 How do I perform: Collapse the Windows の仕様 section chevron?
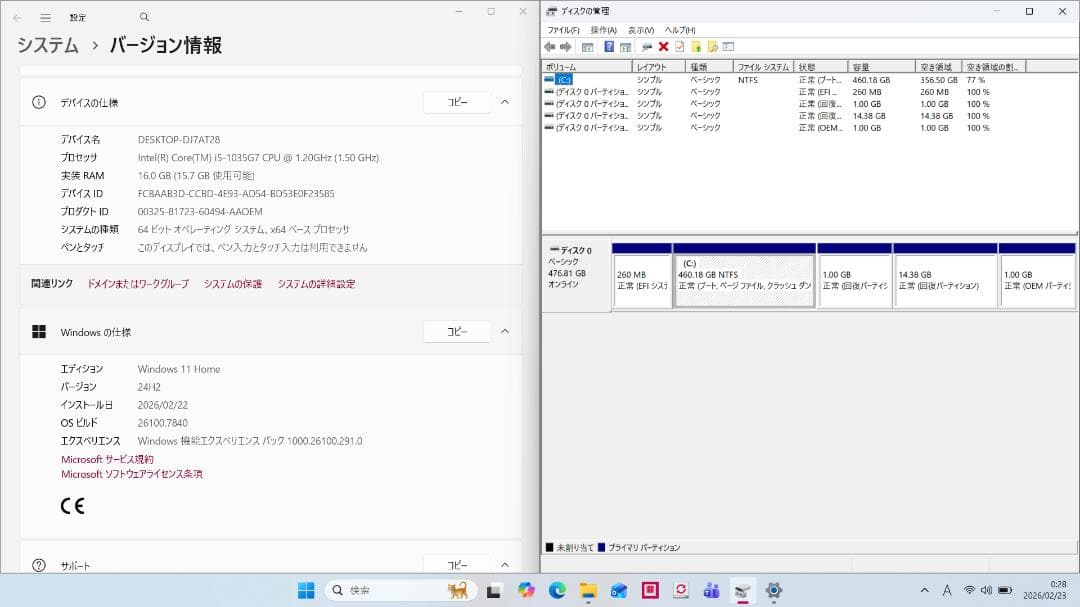pos(505,331)
